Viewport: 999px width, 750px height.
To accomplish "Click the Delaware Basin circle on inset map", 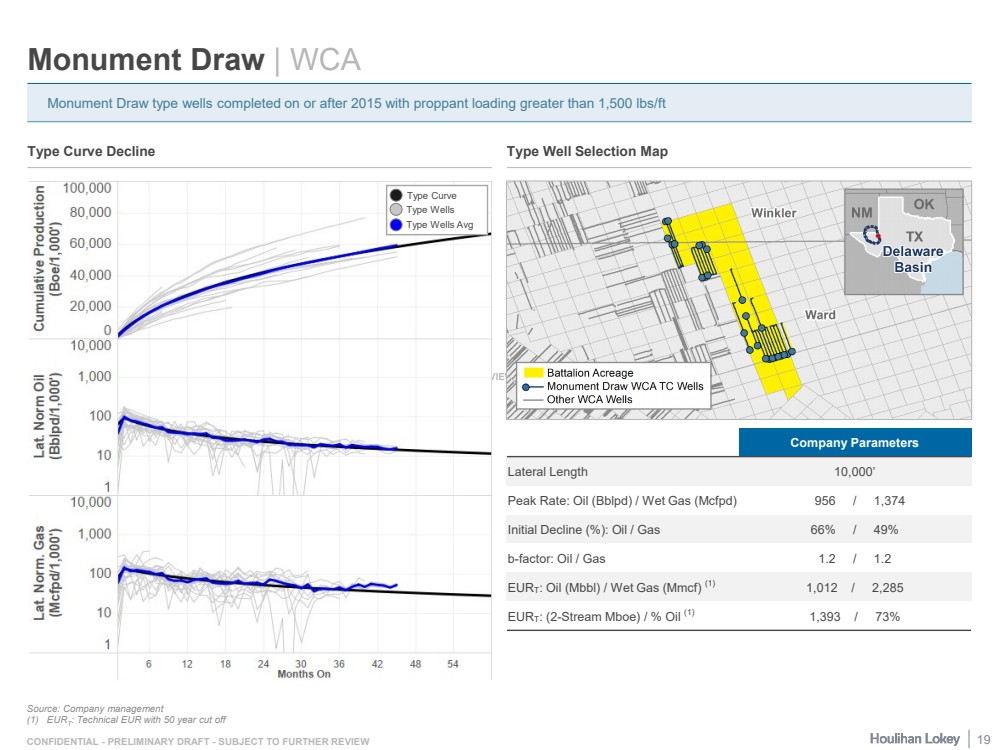I will coord(871,236).
